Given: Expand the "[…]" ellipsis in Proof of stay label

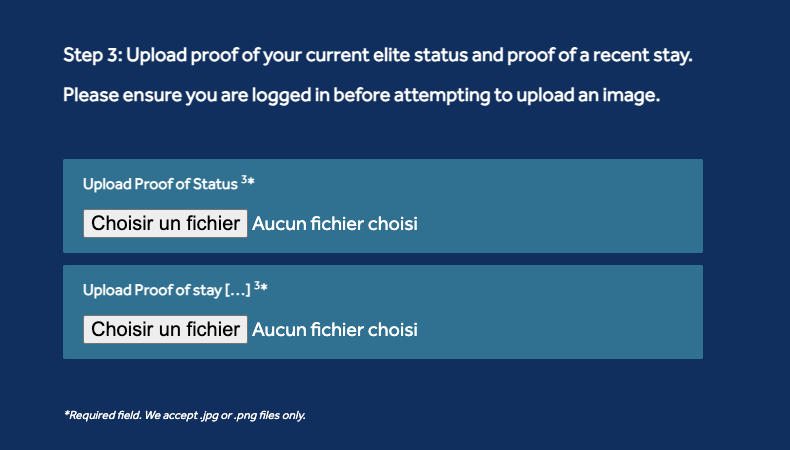Looking at the screenshot, I should (237, 291).
